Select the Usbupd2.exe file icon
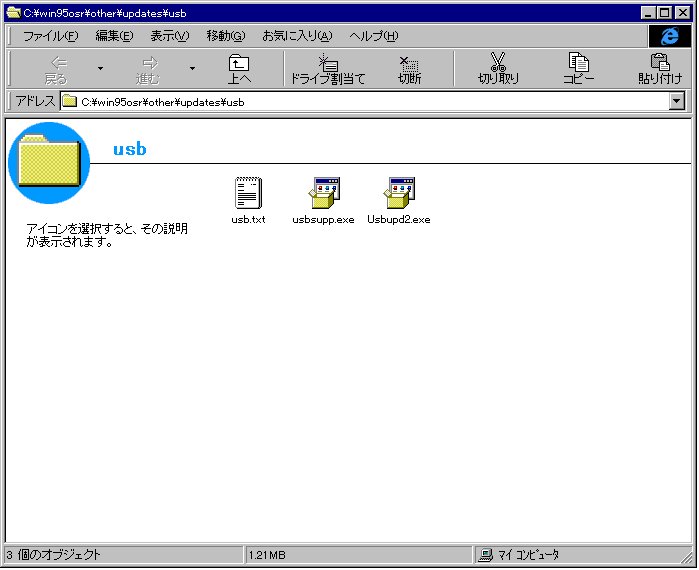Screen dimensions: 699x570 (399, 193)
